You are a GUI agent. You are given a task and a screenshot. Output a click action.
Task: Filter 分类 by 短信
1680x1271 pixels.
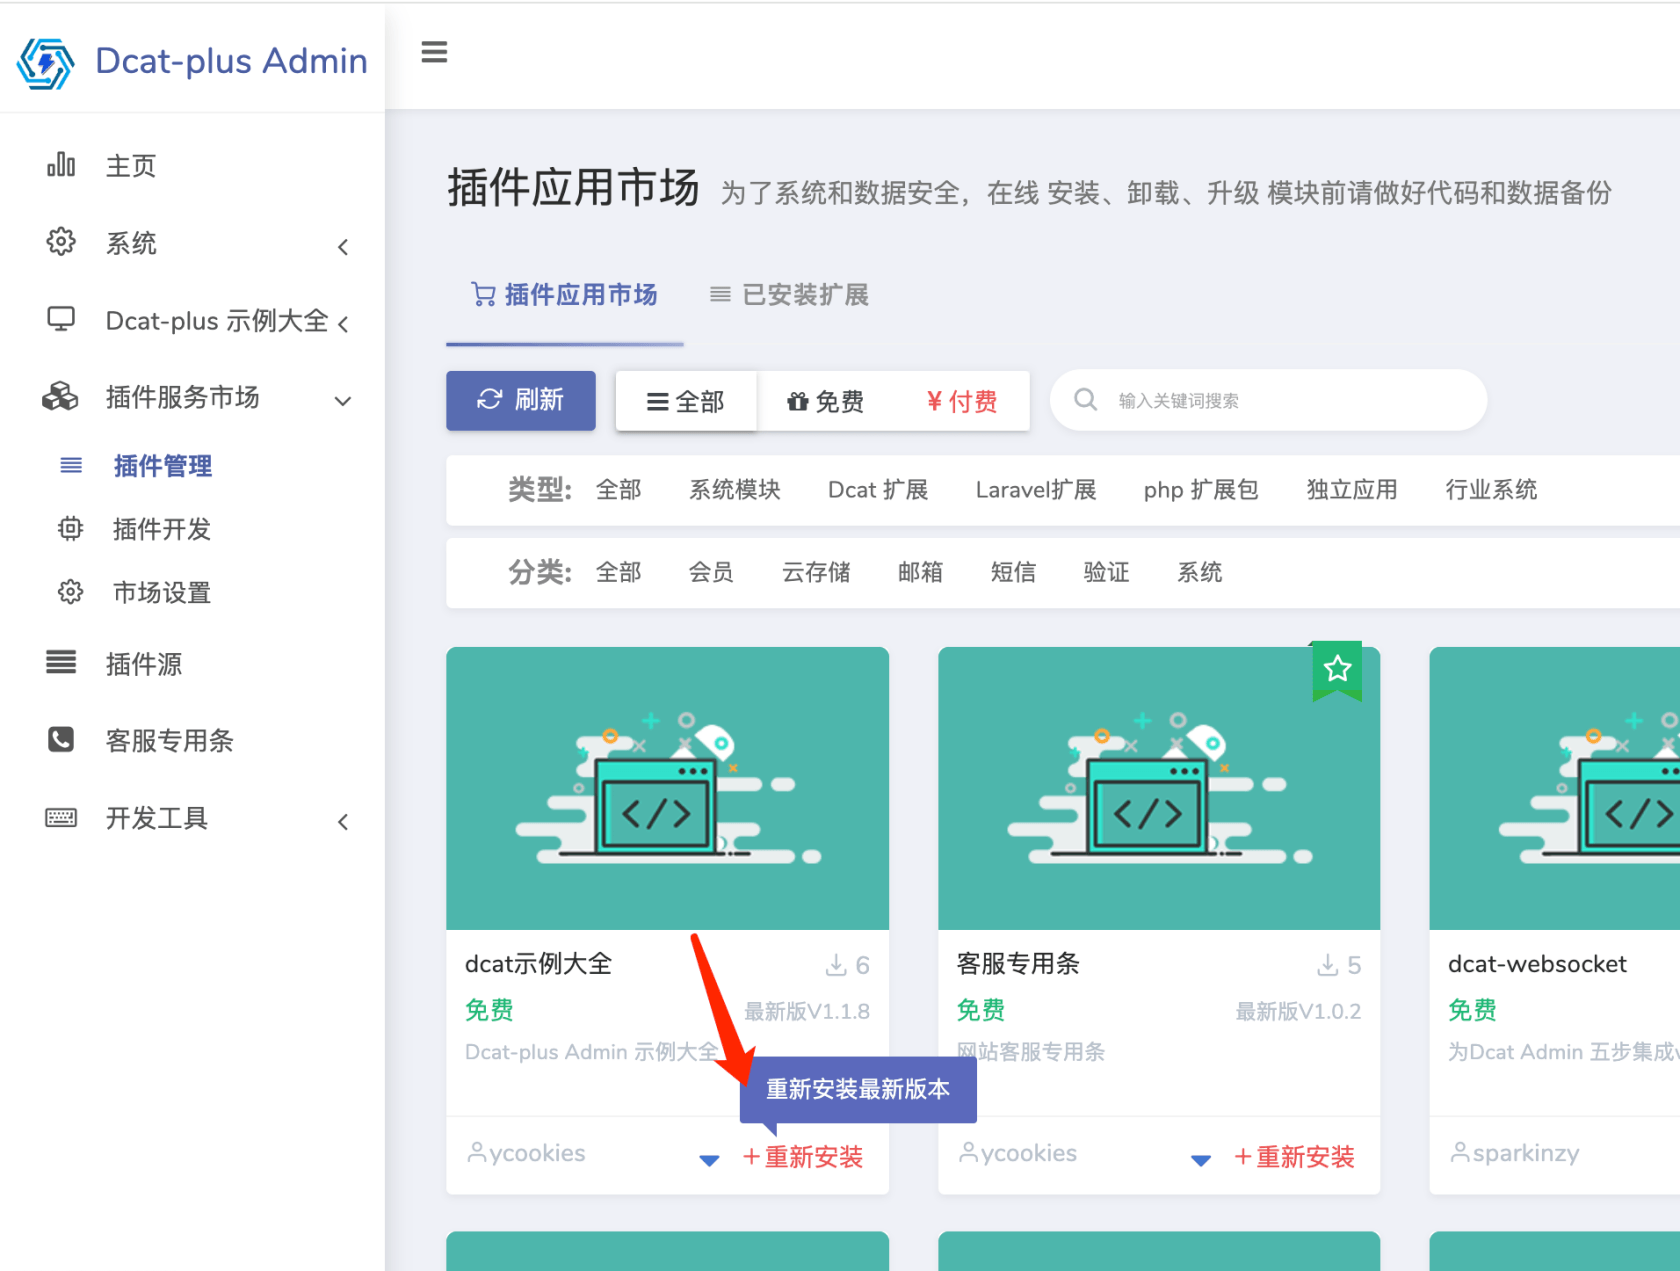coord(1013,573)
